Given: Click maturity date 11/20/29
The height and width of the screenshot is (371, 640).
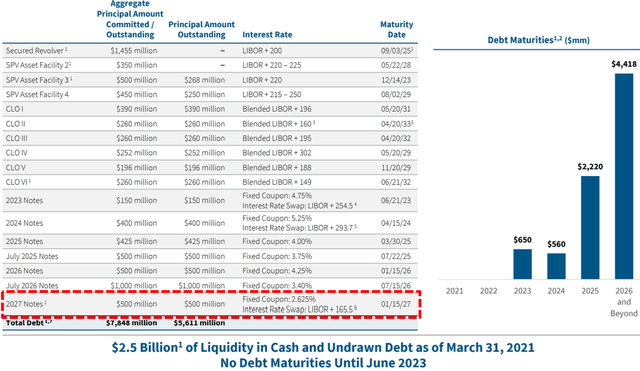Looking at the screenshot, I should 396,168.
